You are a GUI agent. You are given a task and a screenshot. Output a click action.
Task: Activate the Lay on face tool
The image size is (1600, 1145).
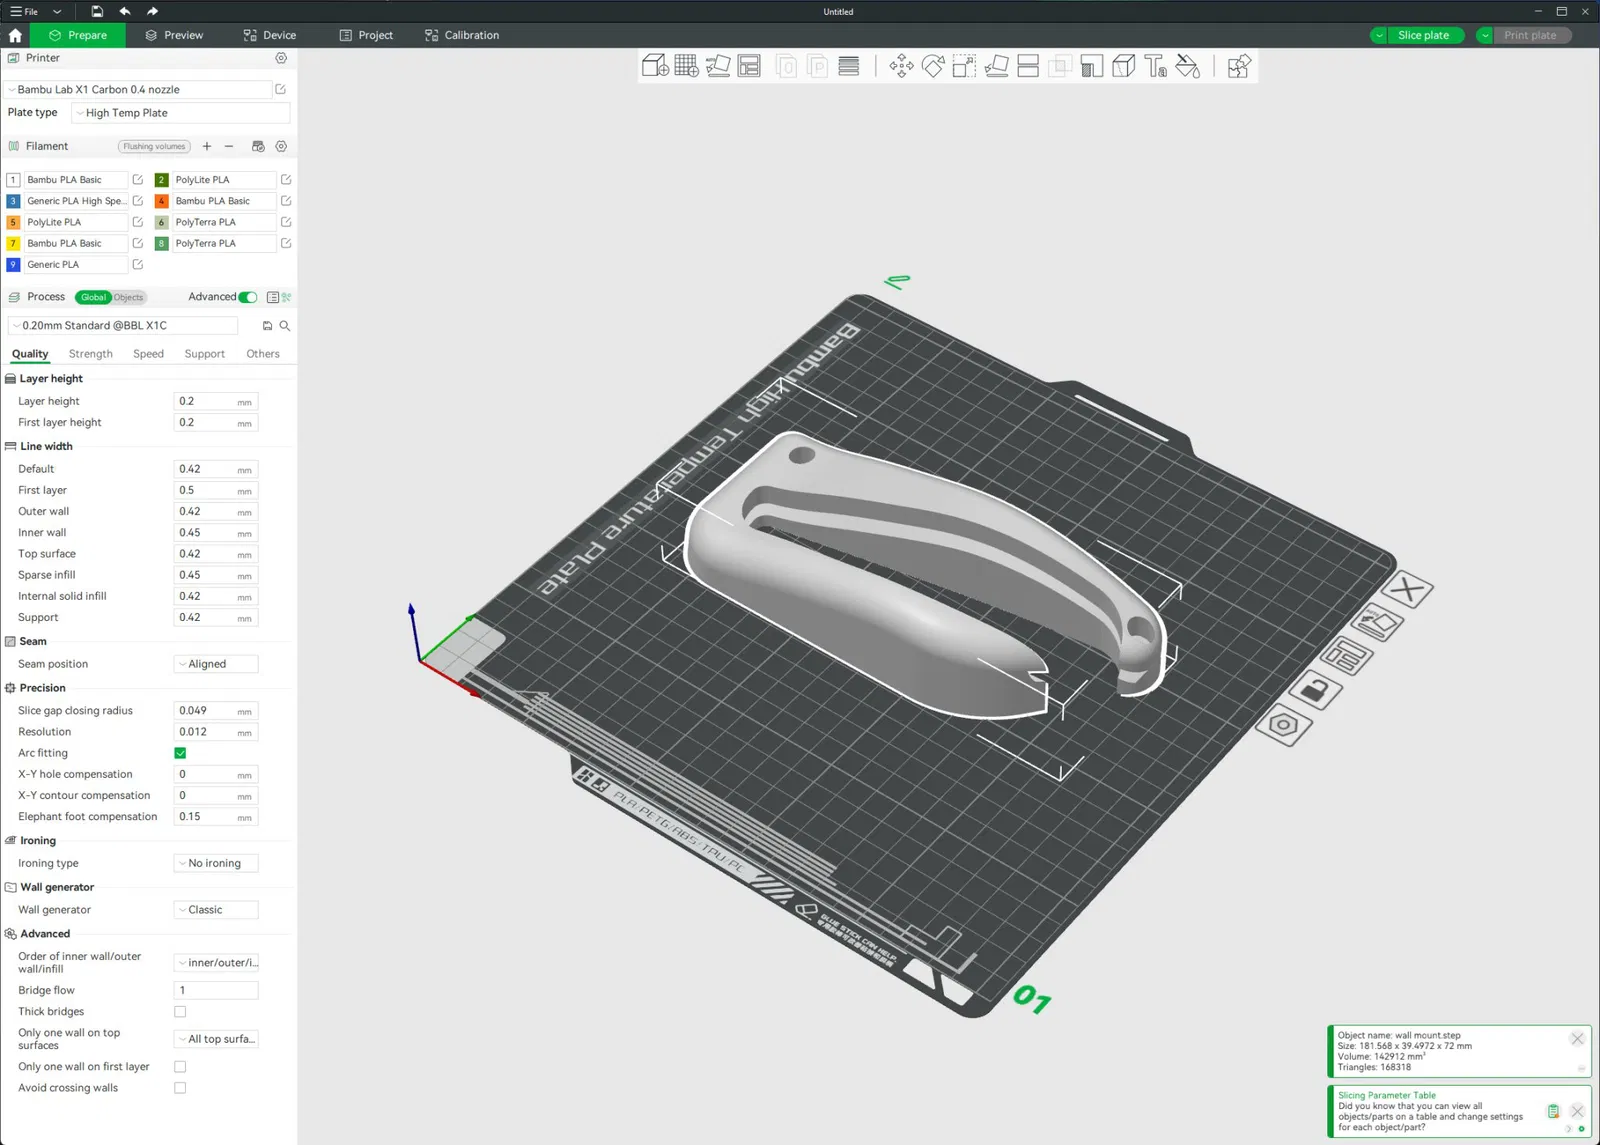pyautogui.click(x=996, y=66)
